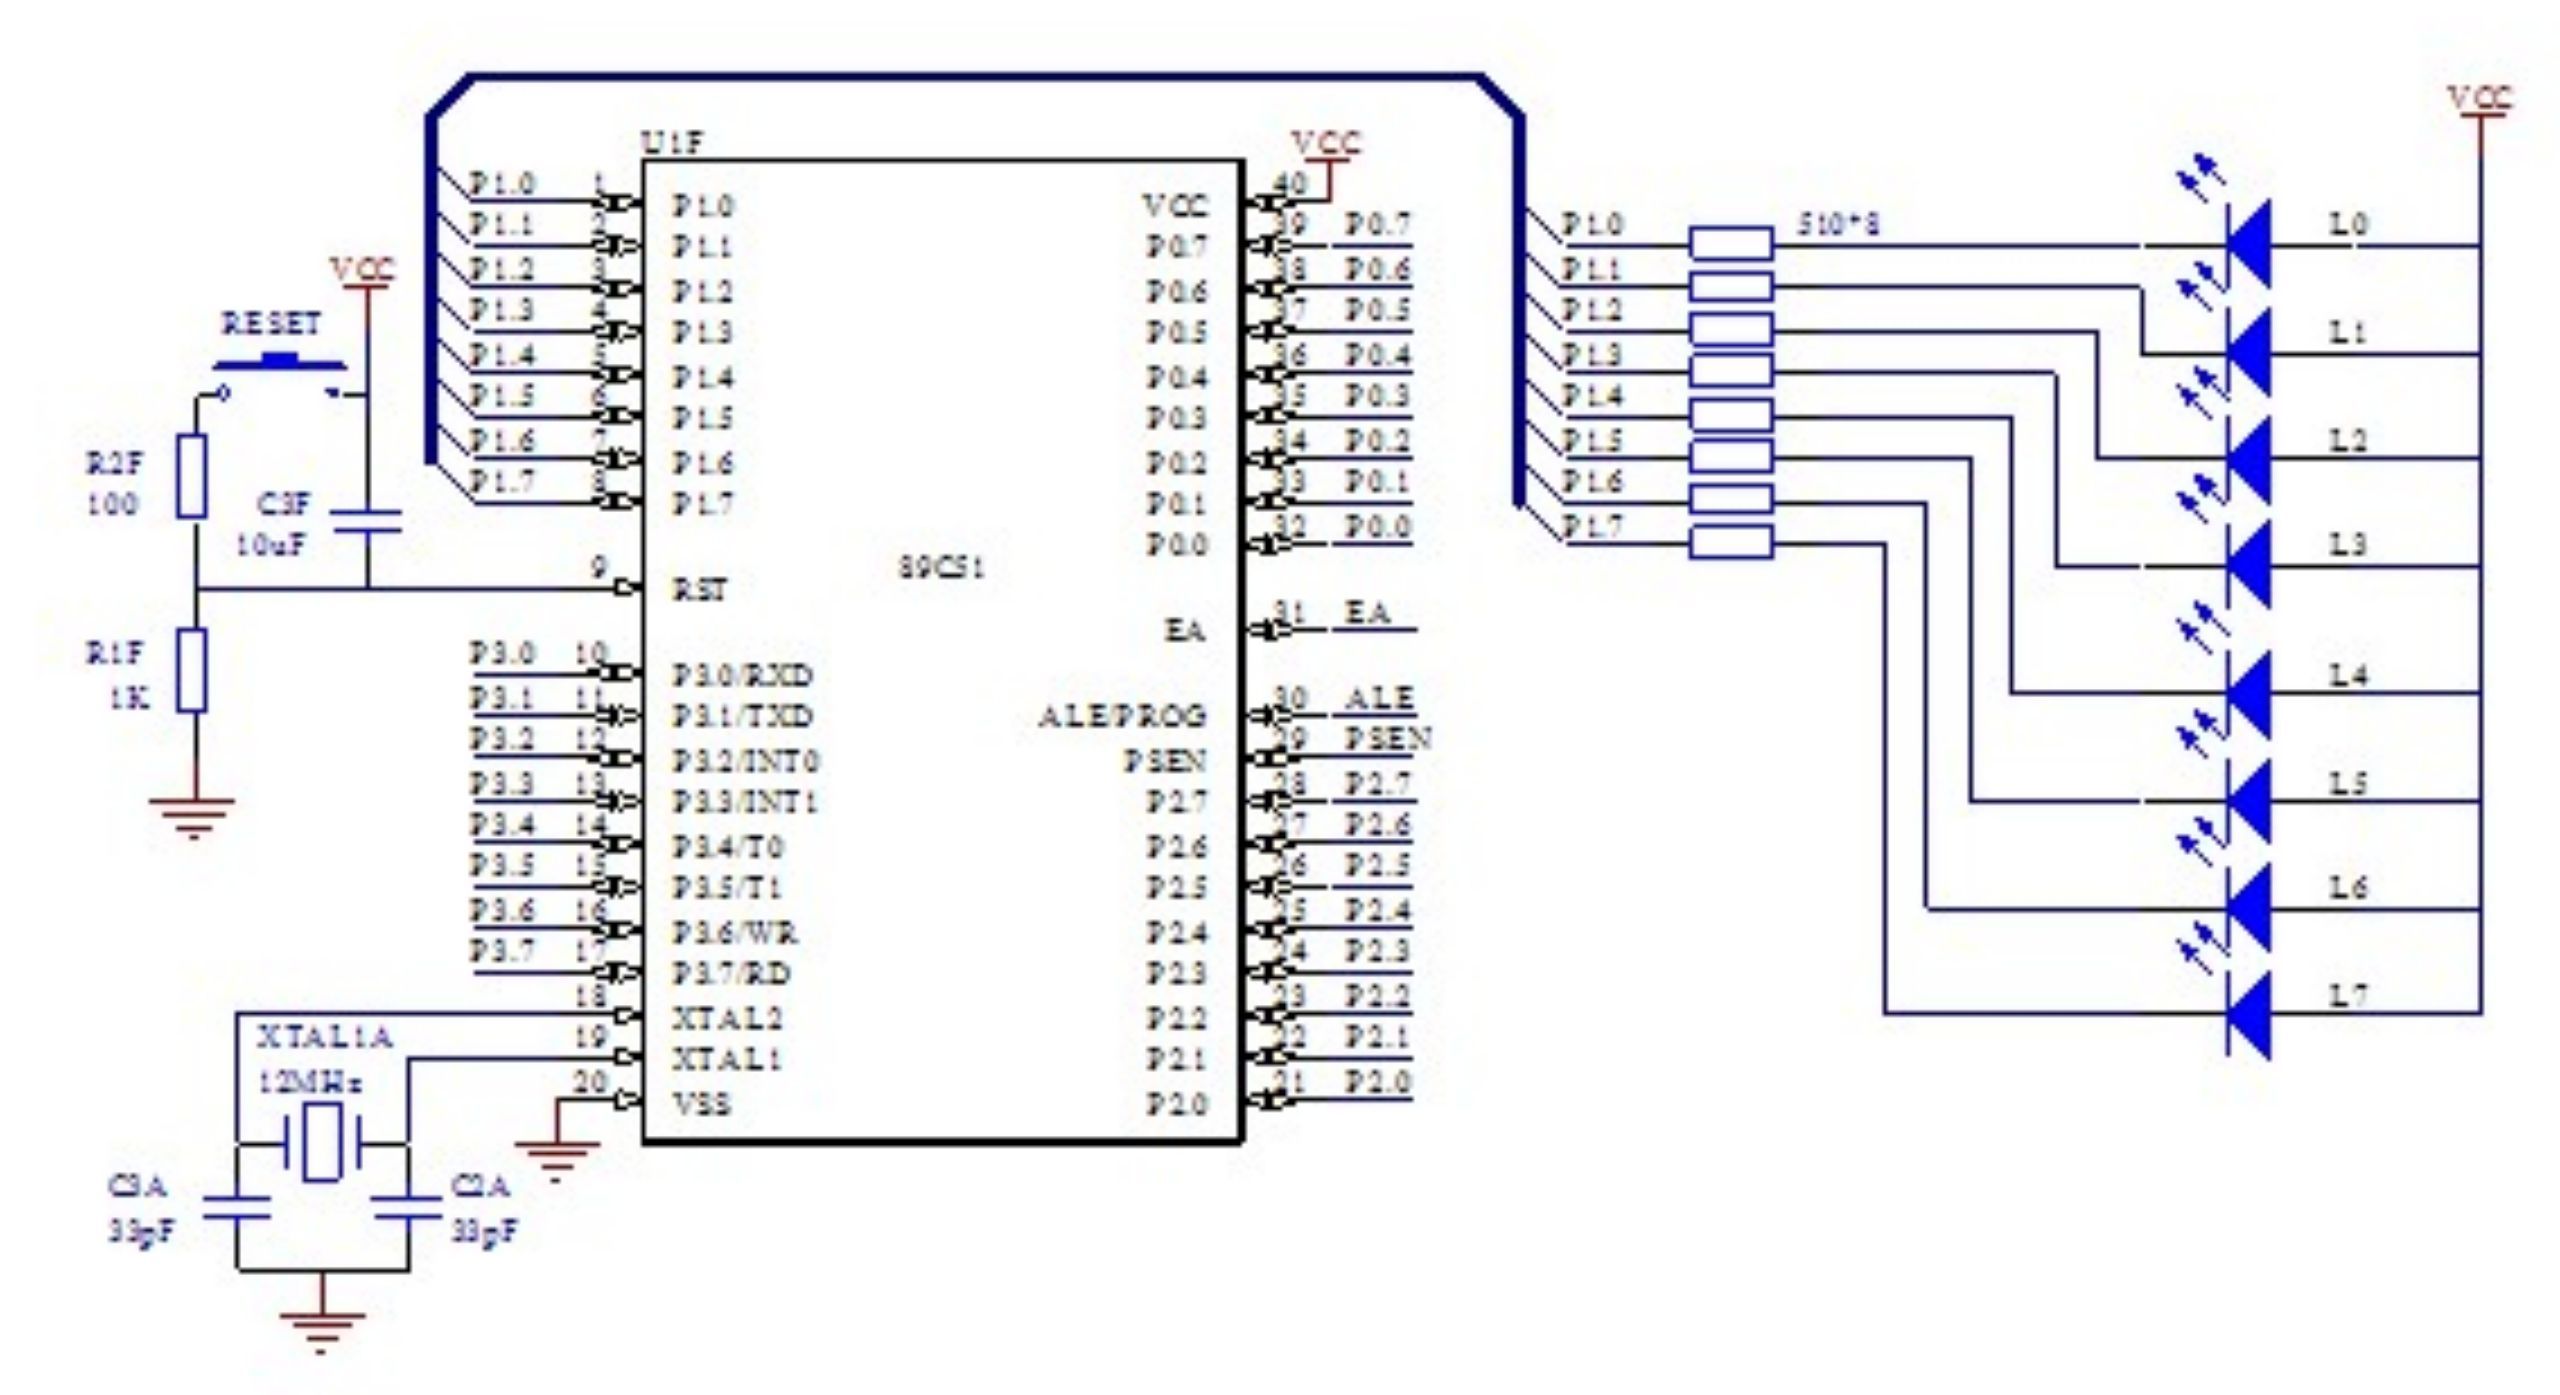Click the R2F resistor symbol
Screen dimensions: 2560x1395
(x=192, y=476)
